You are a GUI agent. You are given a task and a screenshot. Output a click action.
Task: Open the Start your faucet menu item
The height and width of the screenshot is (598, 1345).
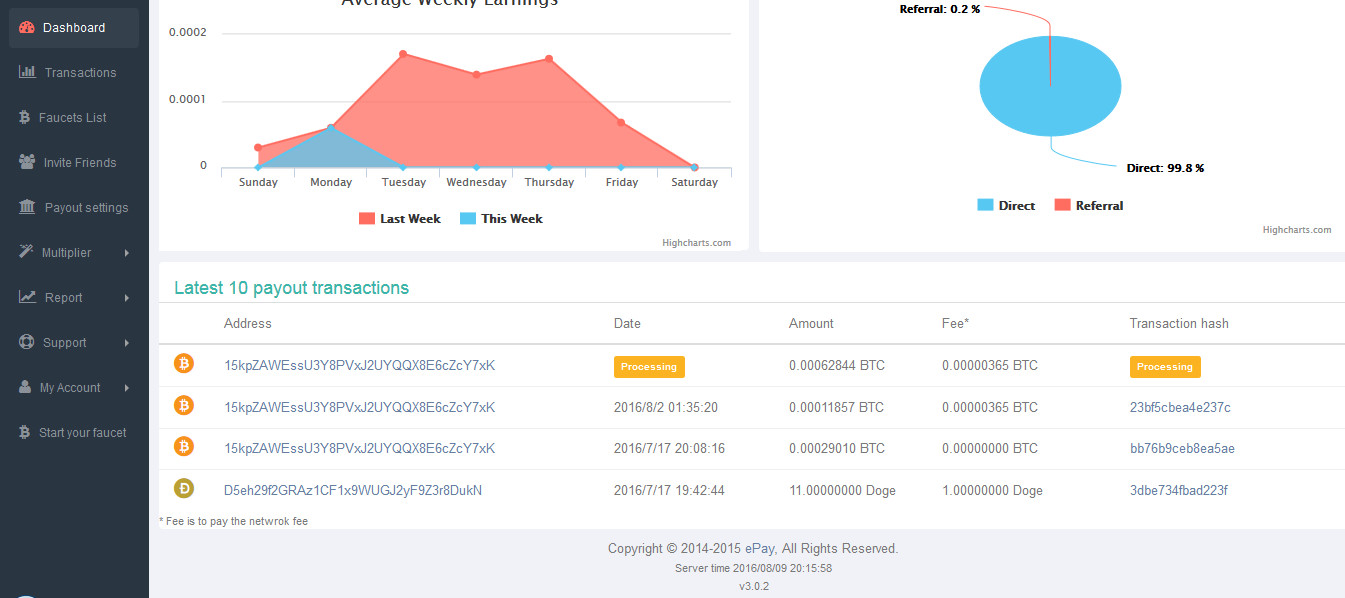[82, 433]
